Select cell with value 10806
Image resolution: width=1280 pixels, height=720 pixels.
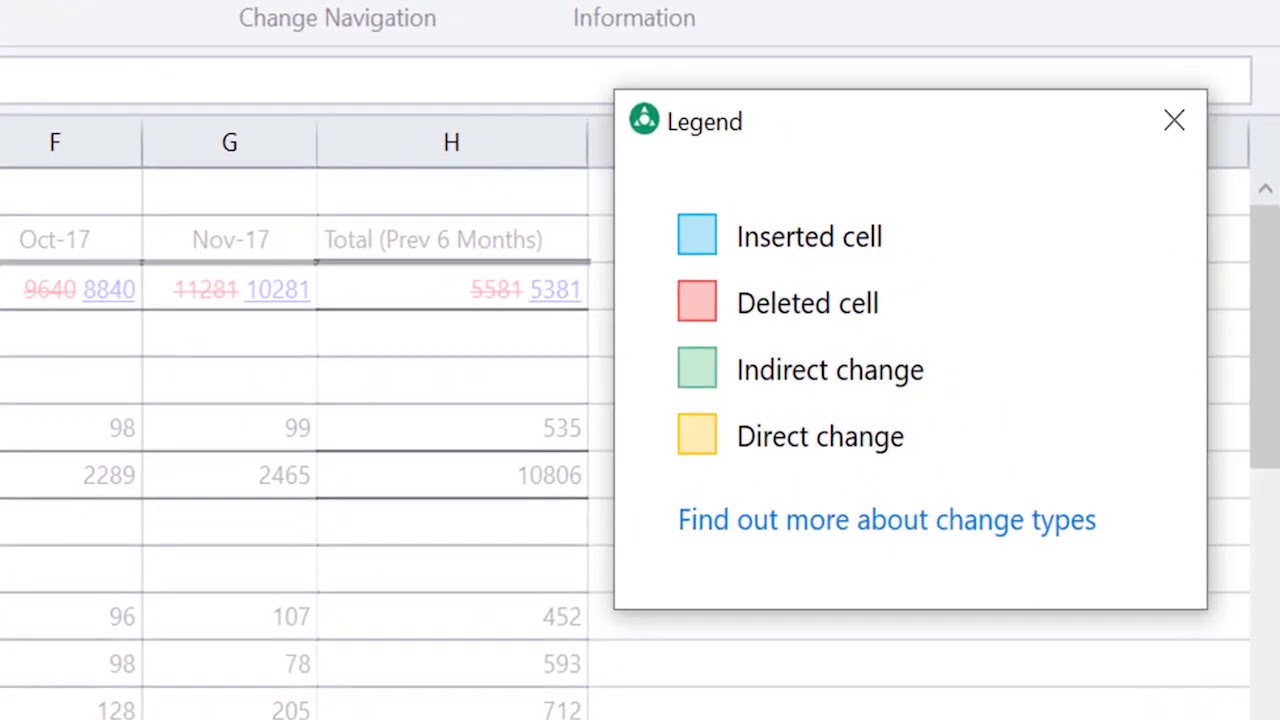452,475
